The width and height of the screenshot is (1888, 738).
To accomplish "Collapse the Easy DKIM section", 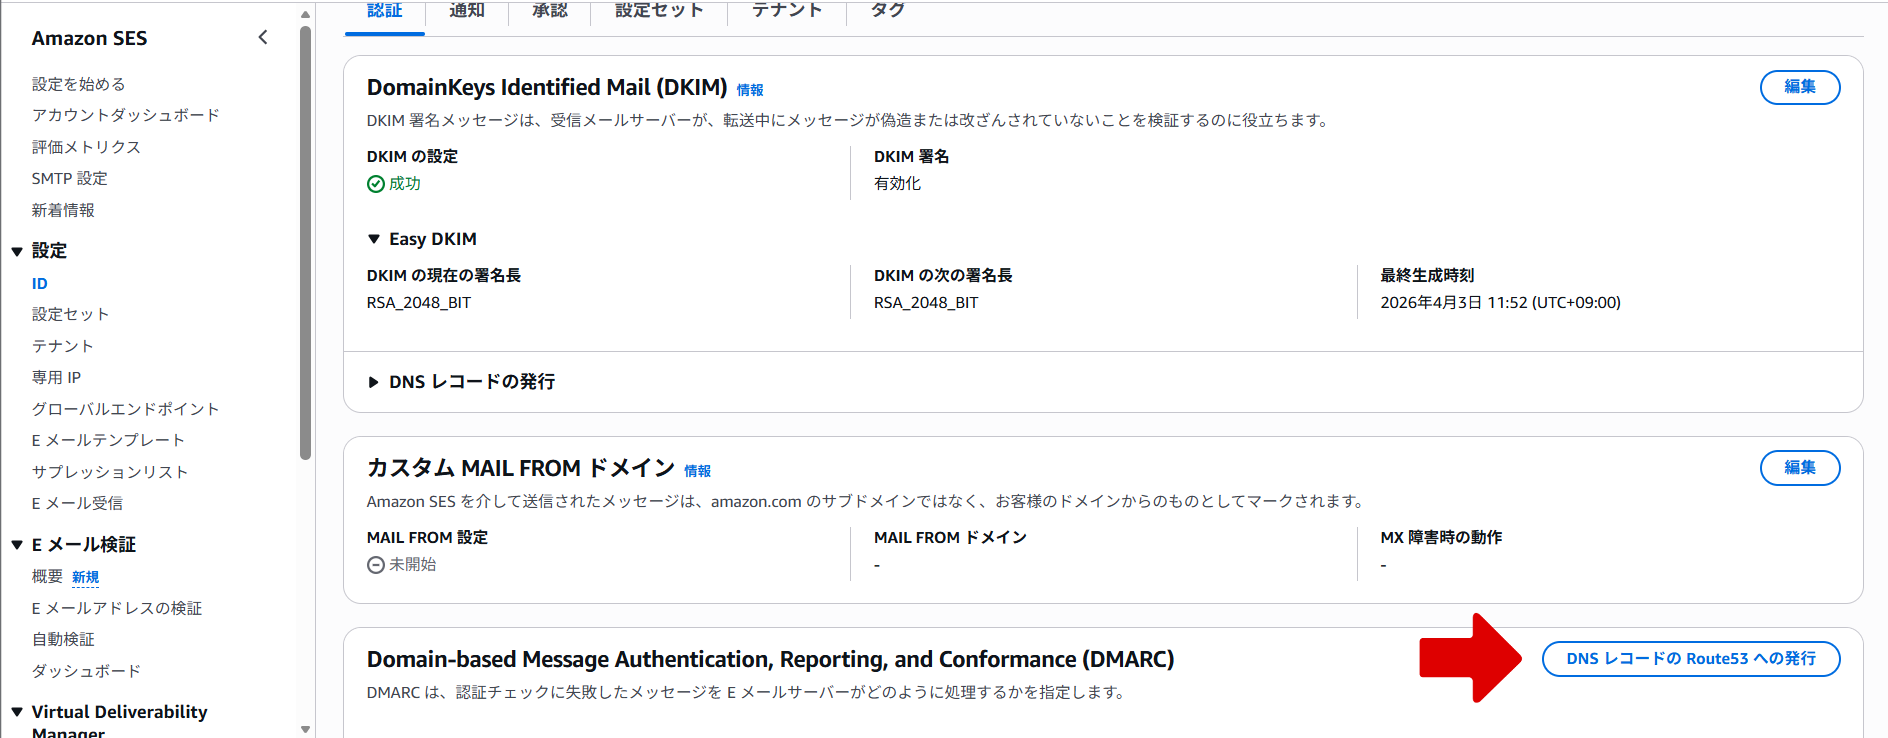I will click(x=374, y=239).
